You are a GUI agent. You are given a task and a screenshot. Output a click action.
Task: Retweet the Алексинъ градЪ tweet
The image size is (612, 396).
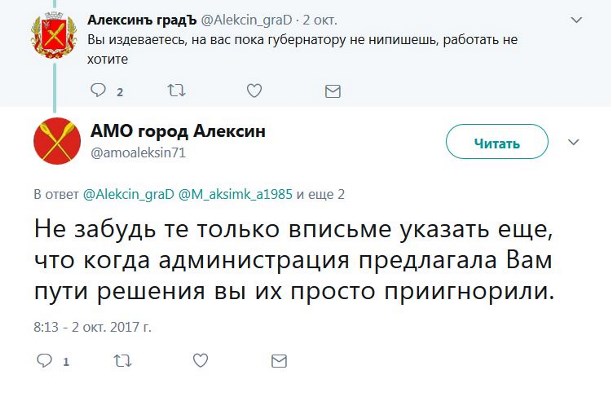tap(176, 91)
